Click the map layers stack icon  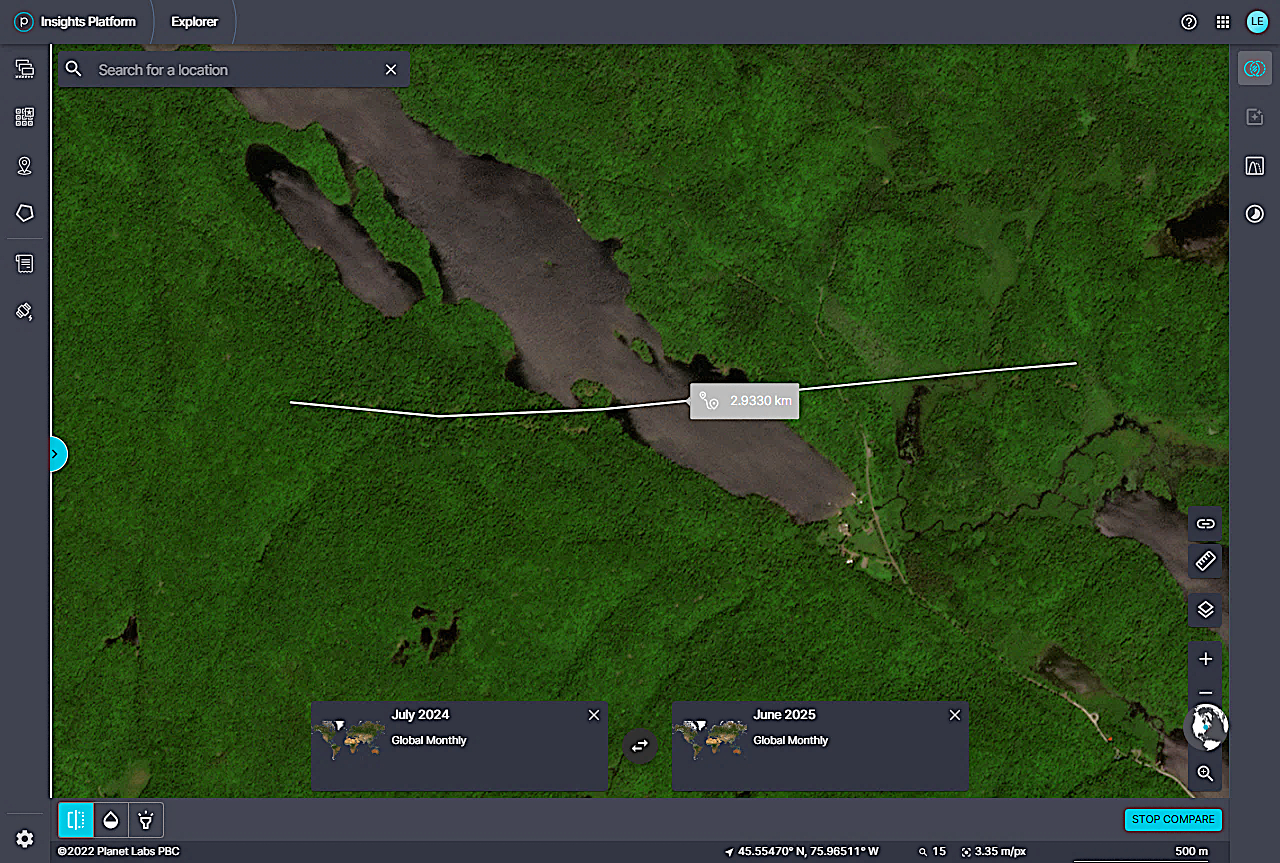click(1205, 610)
